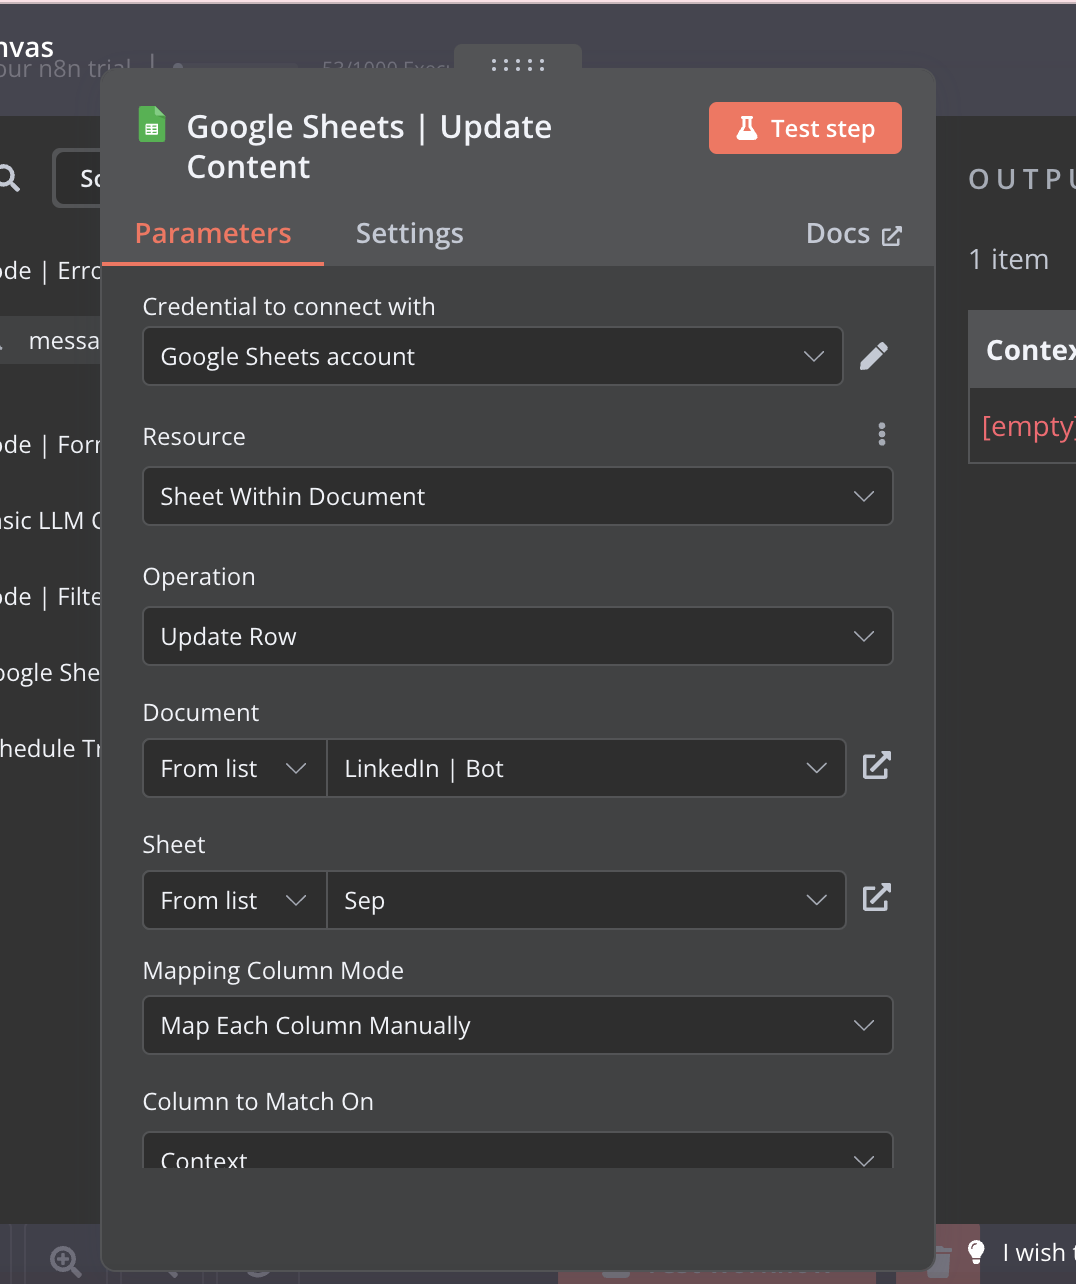Click the flask icon on Test step

[747, 128]
